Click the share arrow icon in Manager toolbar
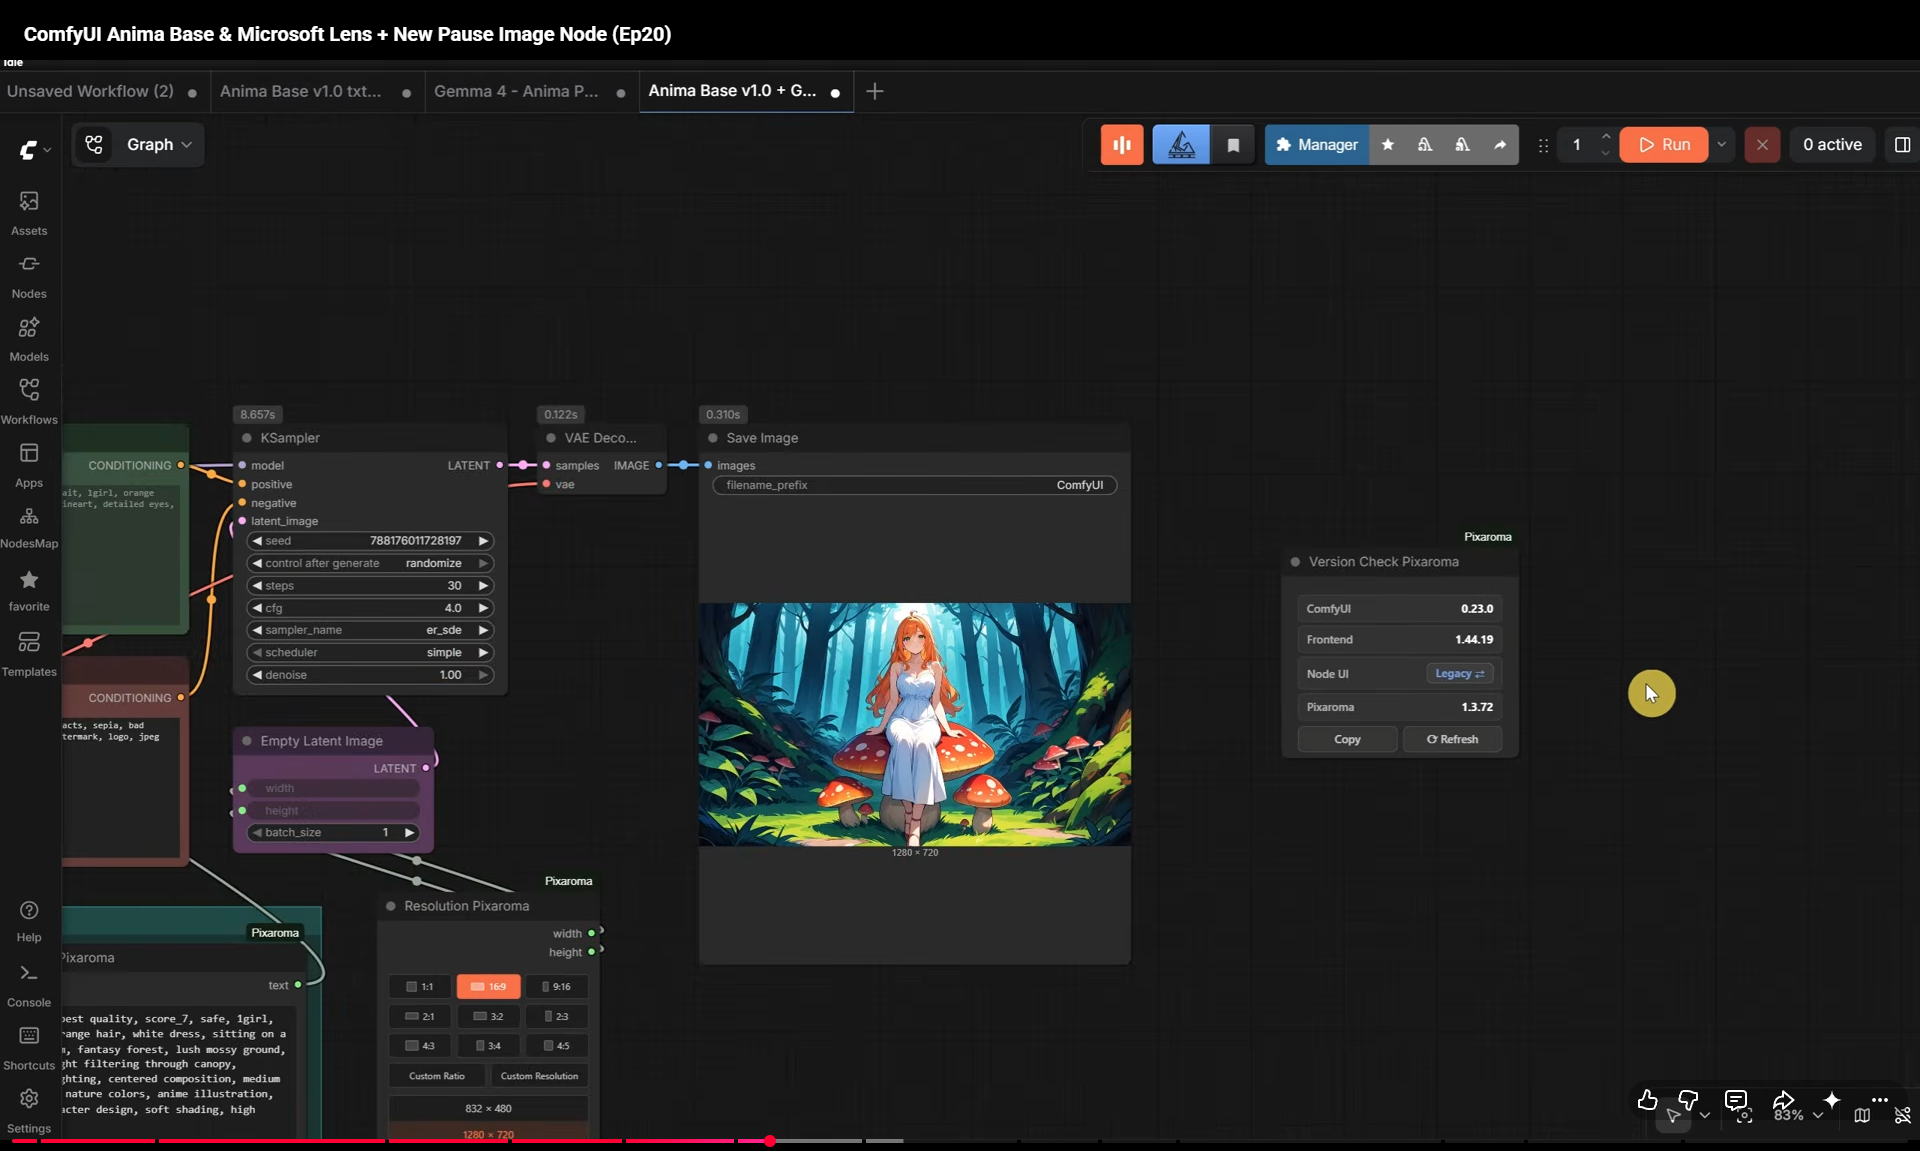The image size is (1920, 1151). point(1500,145)
